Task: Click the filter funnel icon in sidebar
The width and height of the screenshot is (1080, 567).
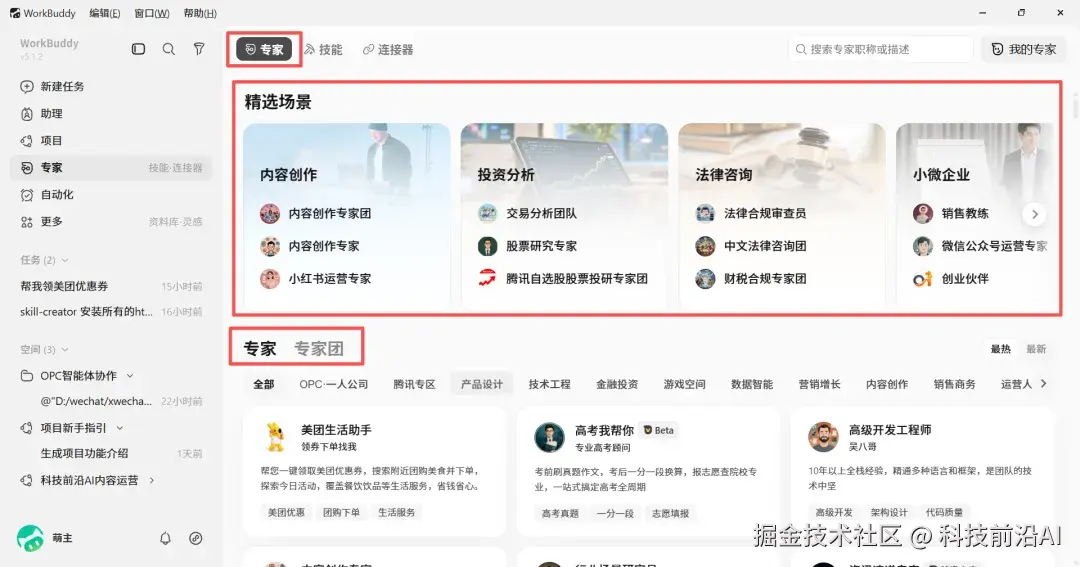Action: tap(199, 49)
